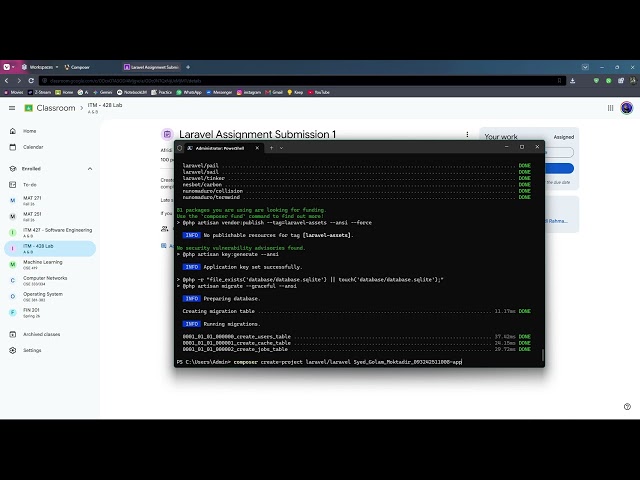The image size is (640, 480).
Task: Toggle the Classroom main menu hamburger
Action: [x=12, y=108]
